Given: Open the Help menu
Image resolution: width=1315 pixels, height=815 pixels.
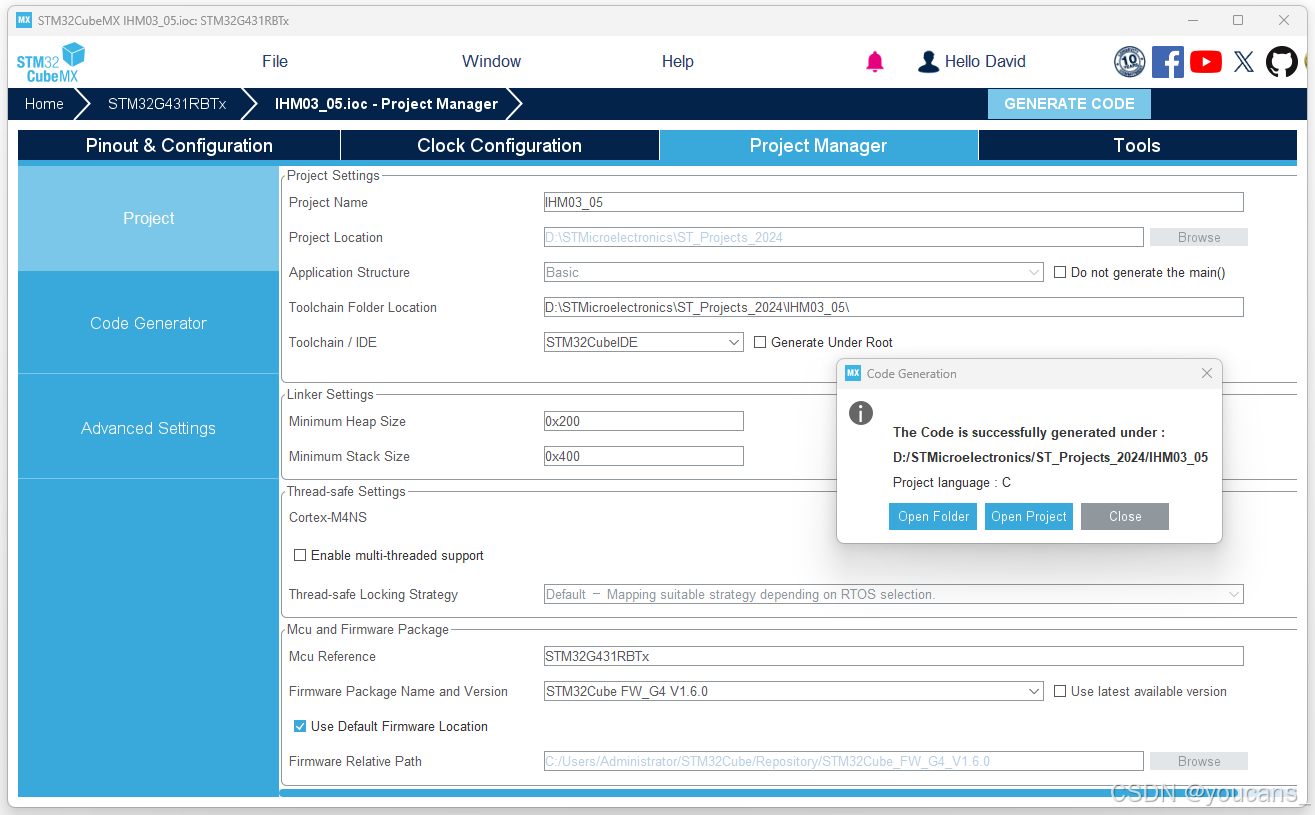Looking at the screenshot, I should (678, 62).
